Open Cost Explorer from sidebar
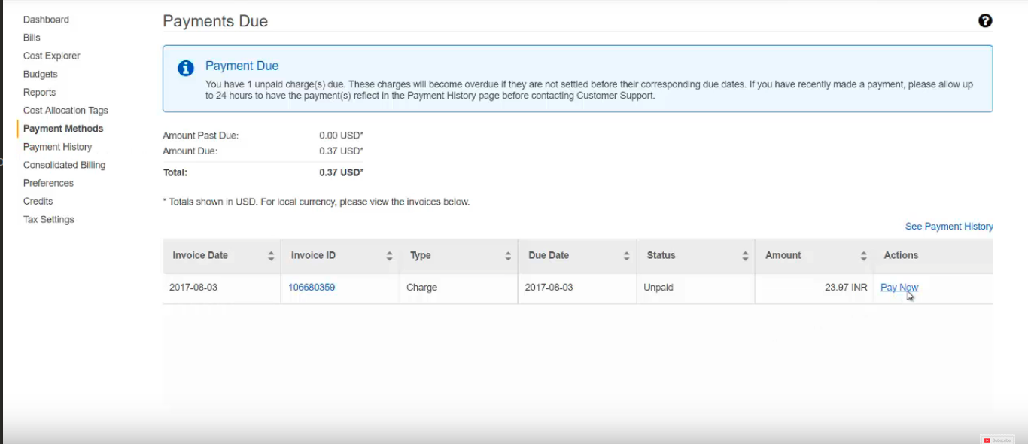Screen dimensions: 1028x444 click(51, 56)
